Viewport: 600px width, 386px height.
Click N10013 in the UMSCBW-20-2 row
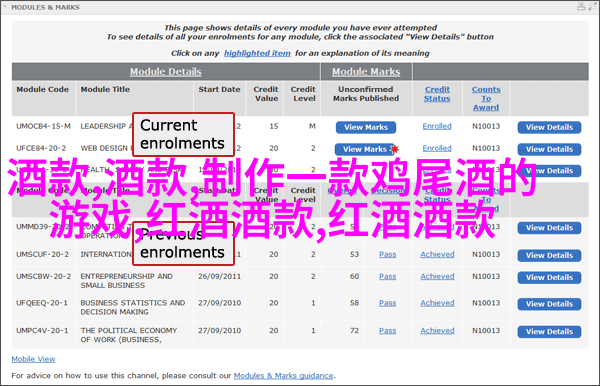point(486,276)
